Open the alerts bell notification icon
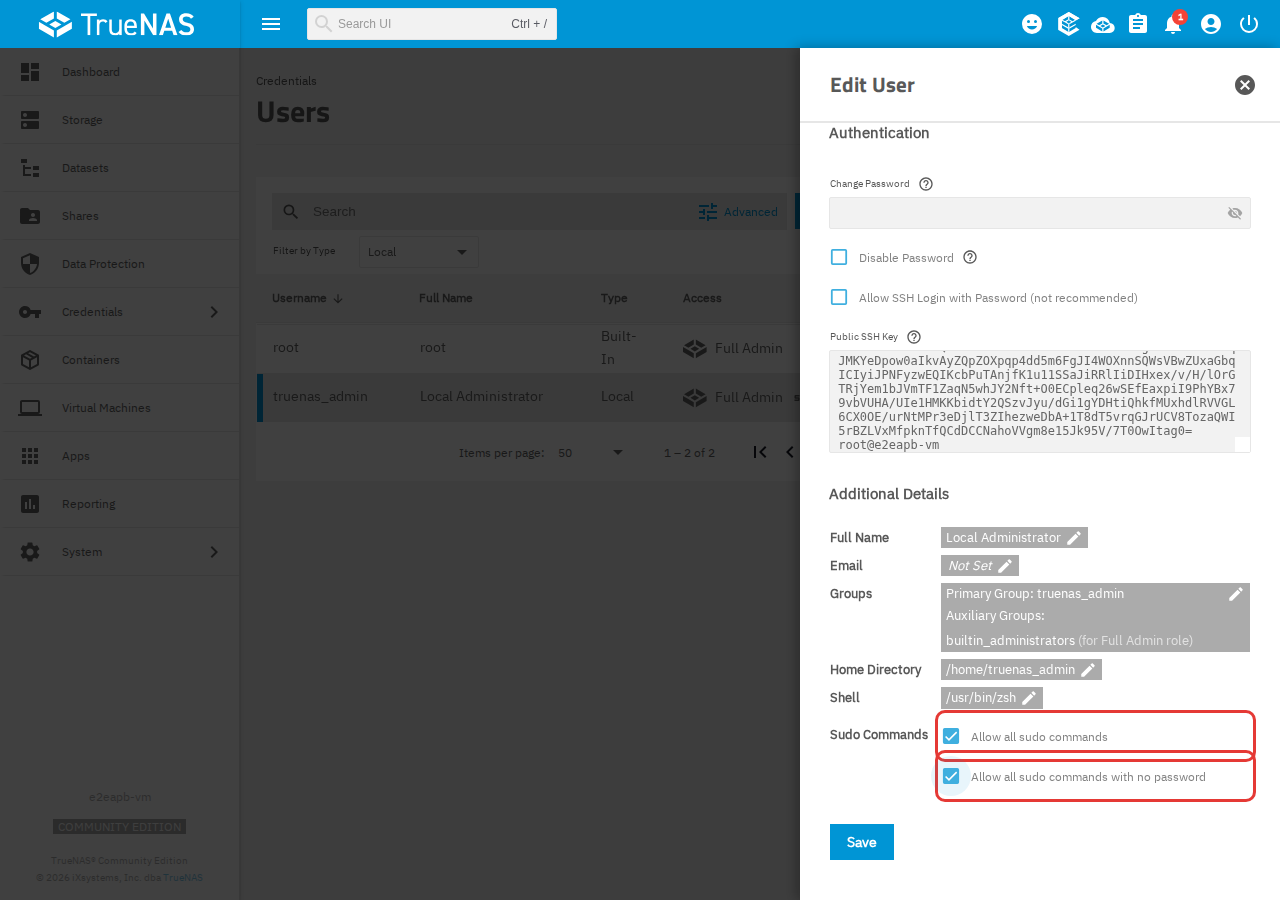 1173,24
